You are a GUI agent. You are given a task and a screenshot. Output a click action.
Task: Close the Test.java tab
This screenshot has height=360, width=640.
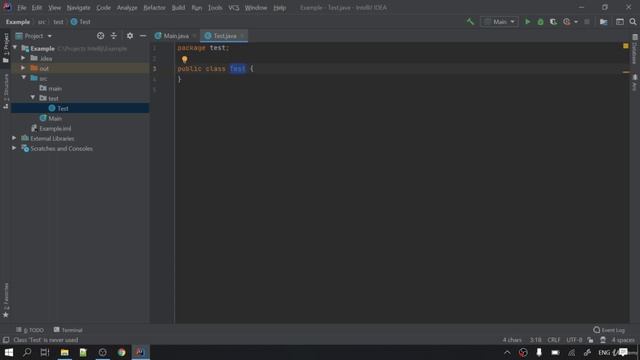[242, 36]
